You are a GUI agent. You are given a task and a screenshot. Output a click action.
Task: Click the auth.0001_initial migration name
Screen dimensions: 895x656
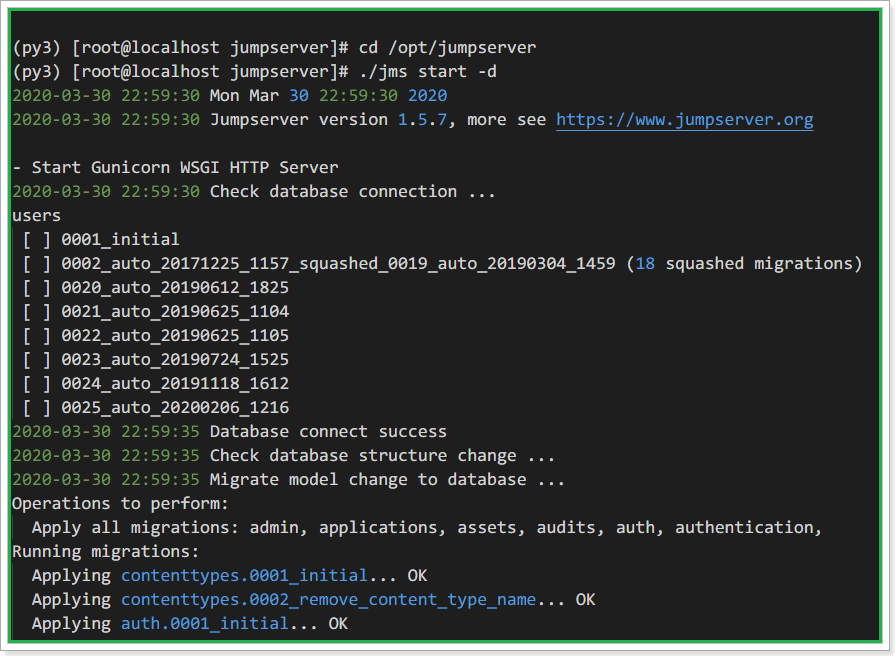click(x=205, y=623)
